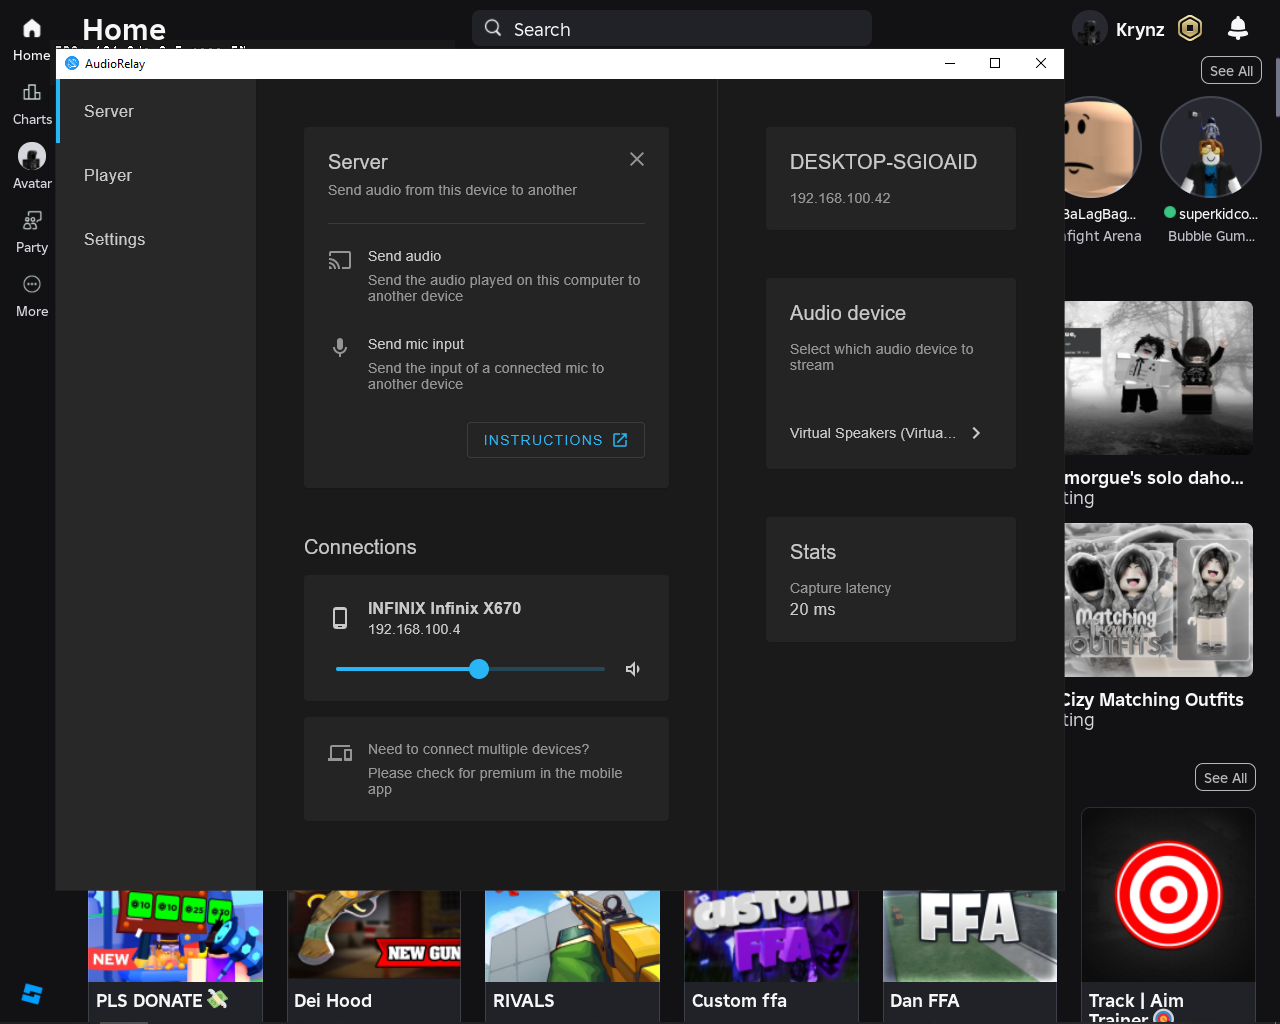Click the Roblox notifications bell
Viewport: 1280px width, 1024px height.
[1237, 28]
